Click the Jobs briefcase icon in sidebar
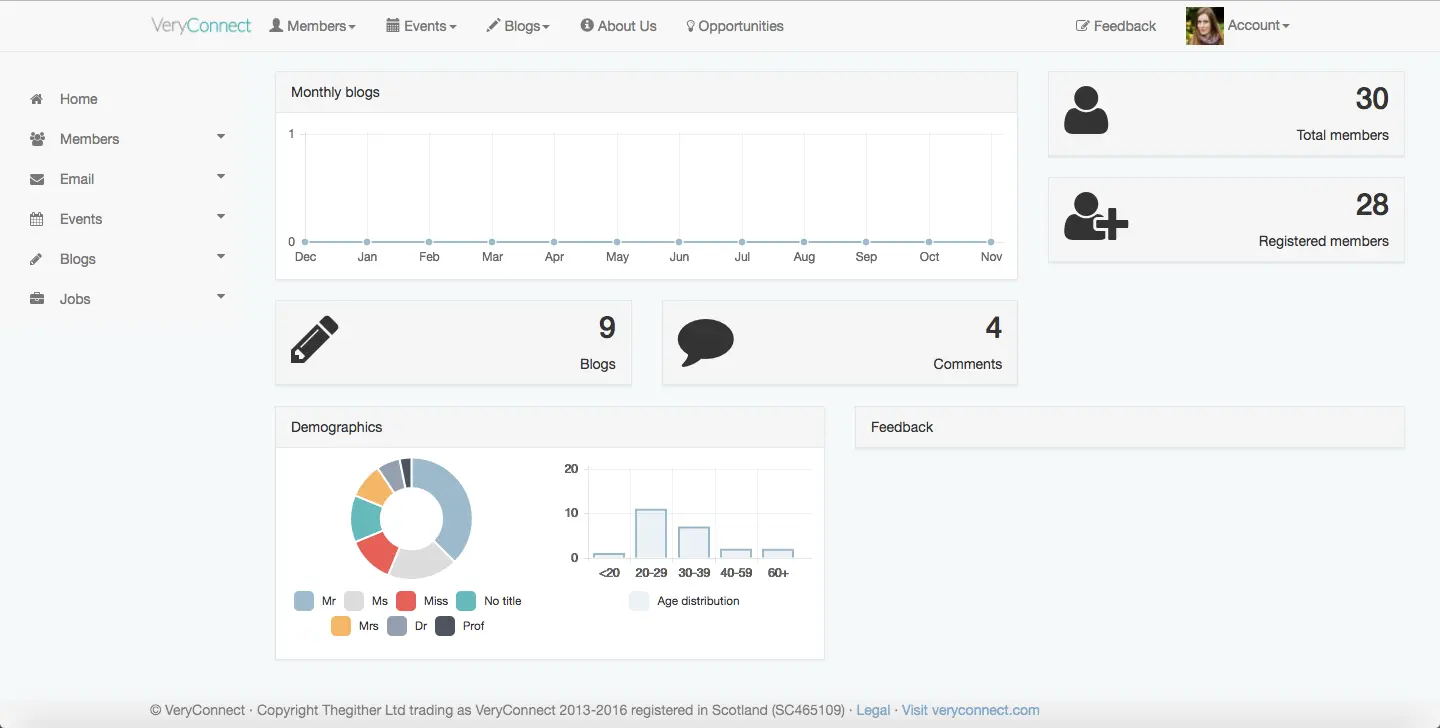Screen dimensions: 1440x728 coord(37,299)
